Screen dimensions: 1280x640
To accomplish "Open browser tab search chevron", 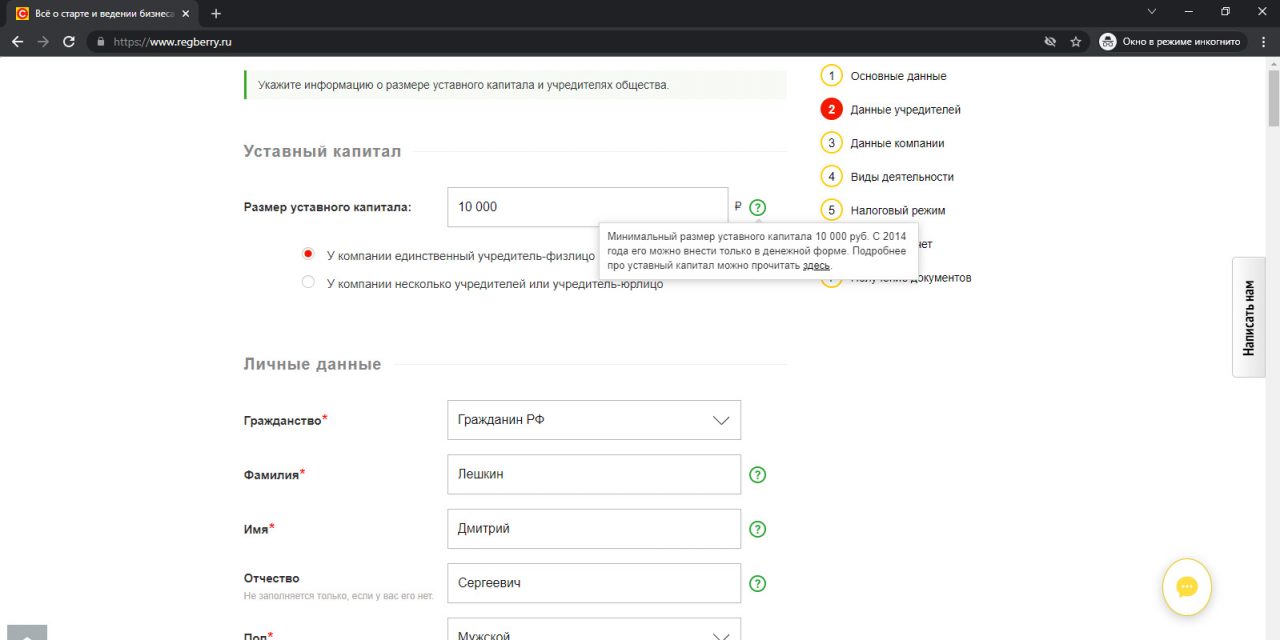I will [x=1151, y=13].
